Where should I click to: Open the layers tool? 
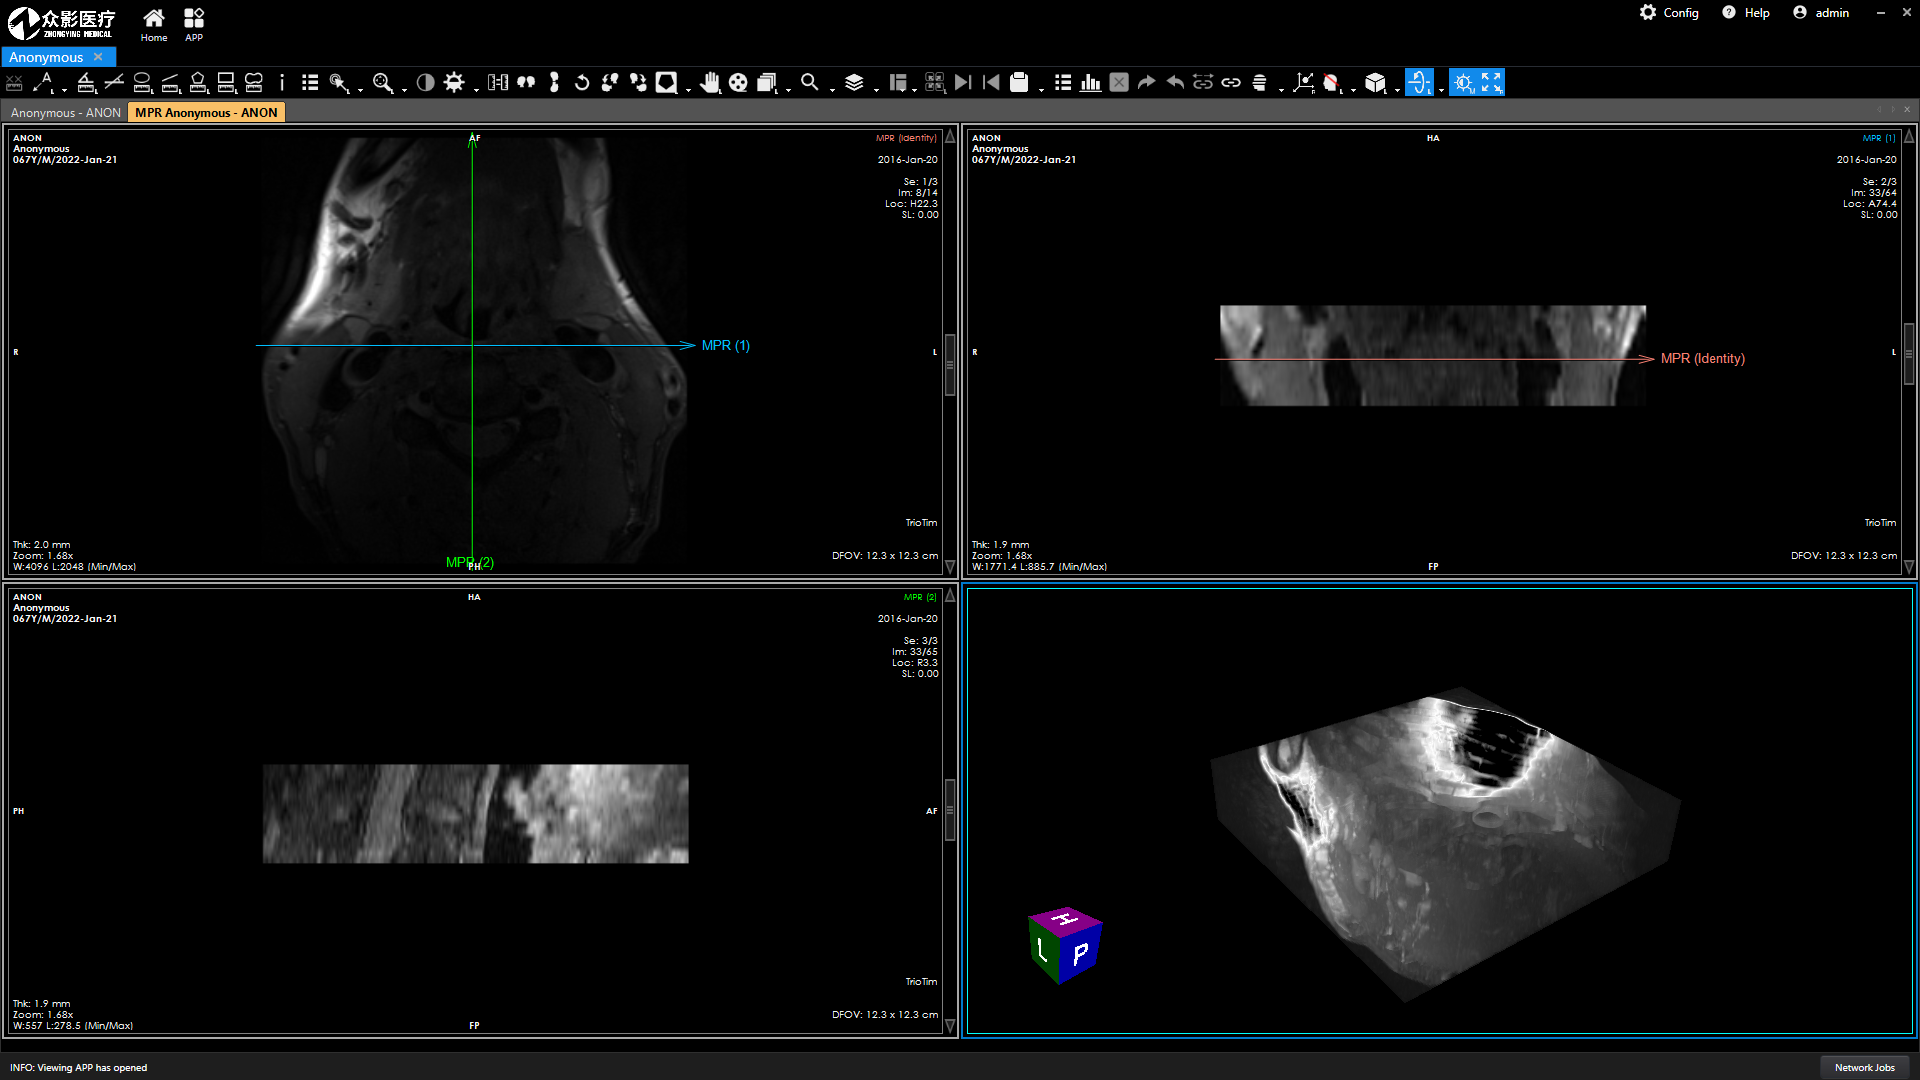(854, 82)
